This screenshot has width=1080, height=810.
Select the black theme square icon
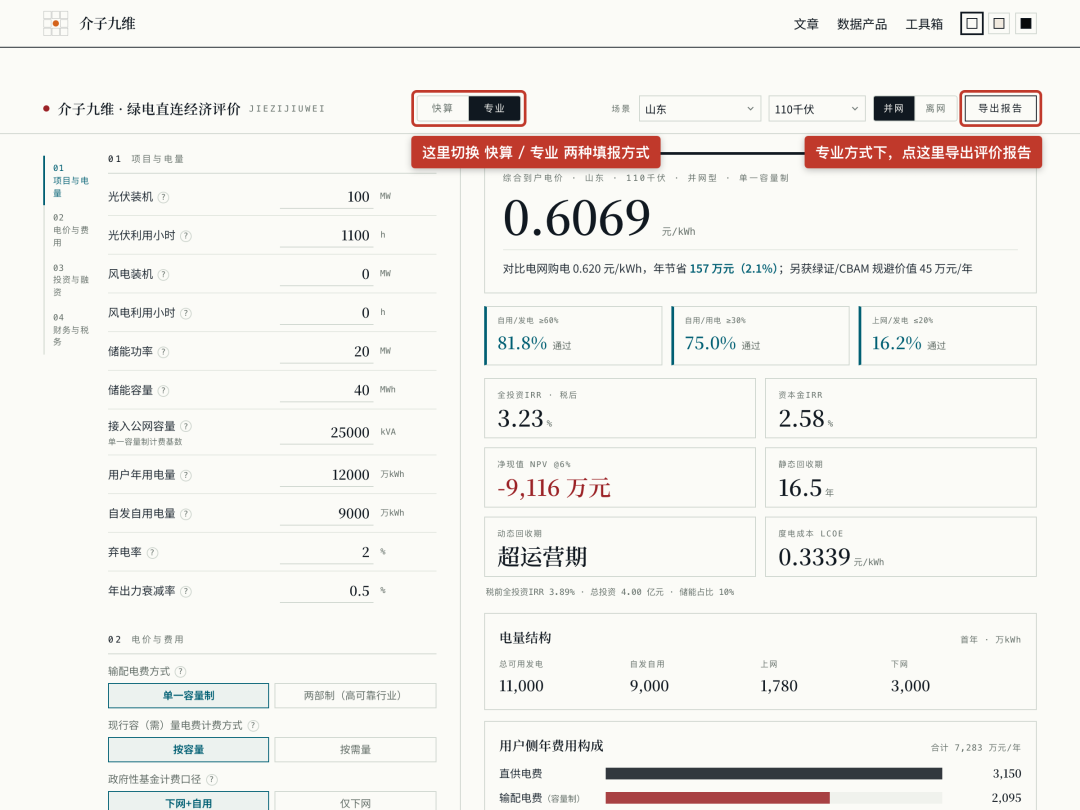click(x=1026, y=23)
